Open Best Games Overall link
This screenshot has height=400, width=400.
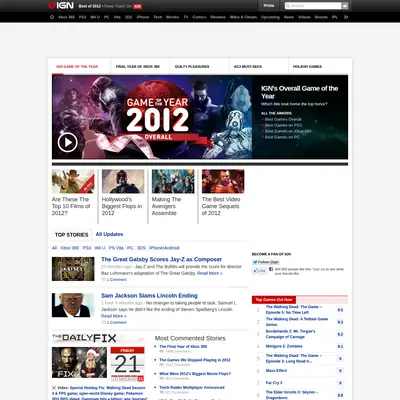283,119
